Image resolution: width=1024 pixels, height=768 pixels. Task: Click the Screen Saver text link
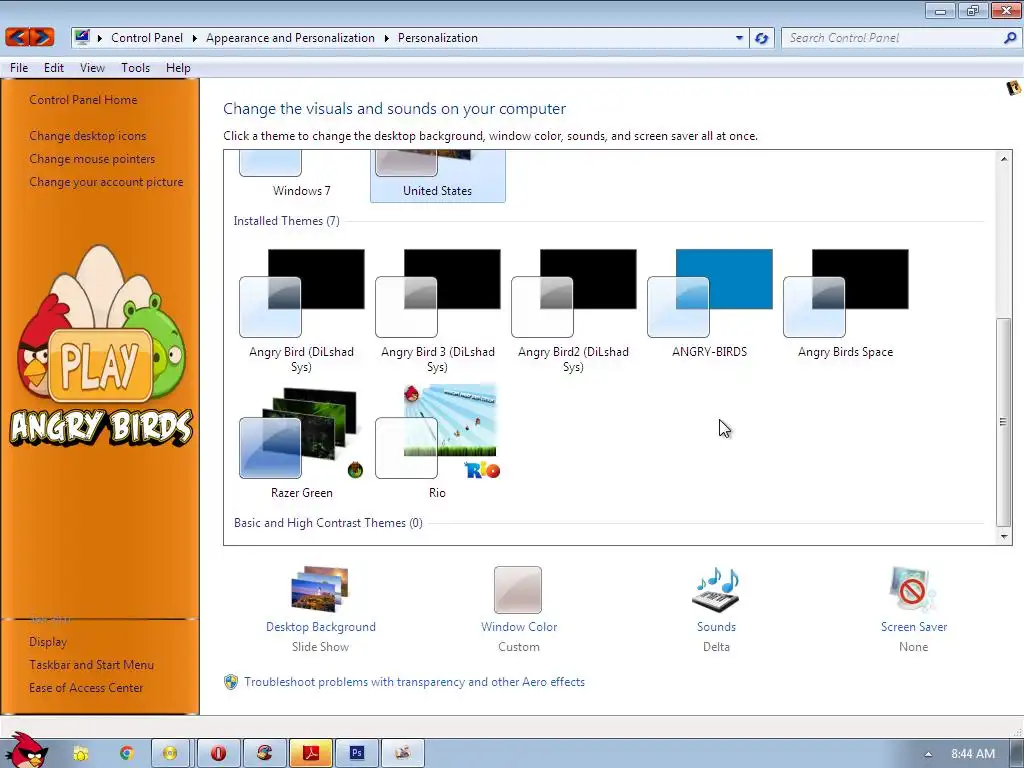tap(914, 627)
